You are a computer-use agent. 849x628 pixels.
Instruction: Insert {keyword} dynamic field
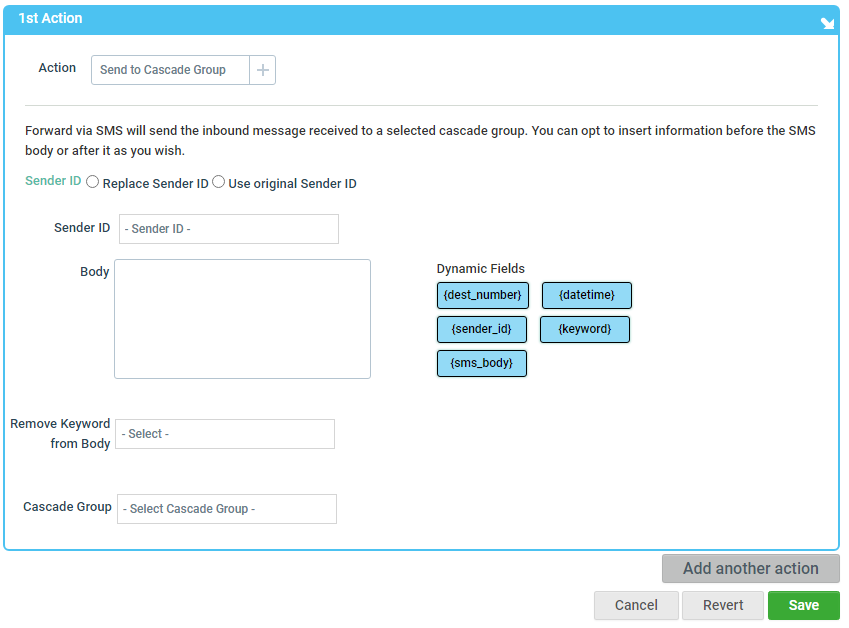click(585, 329)
